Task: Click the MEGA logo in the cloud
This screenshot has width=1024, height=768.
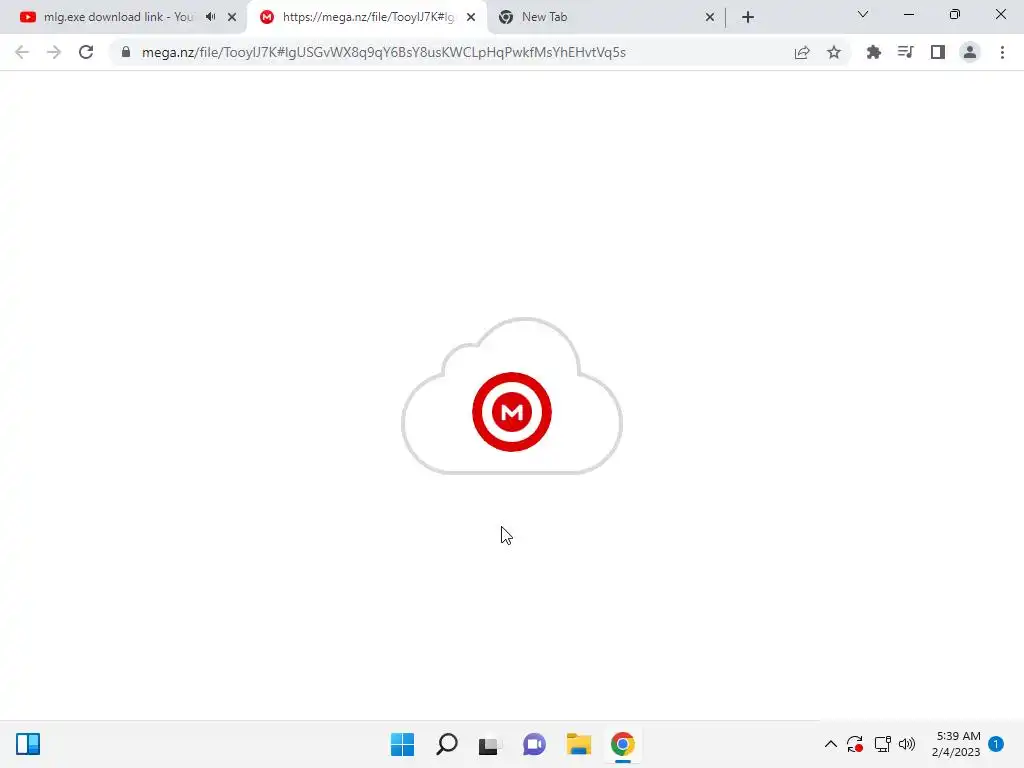Action: tap(512, 412)
